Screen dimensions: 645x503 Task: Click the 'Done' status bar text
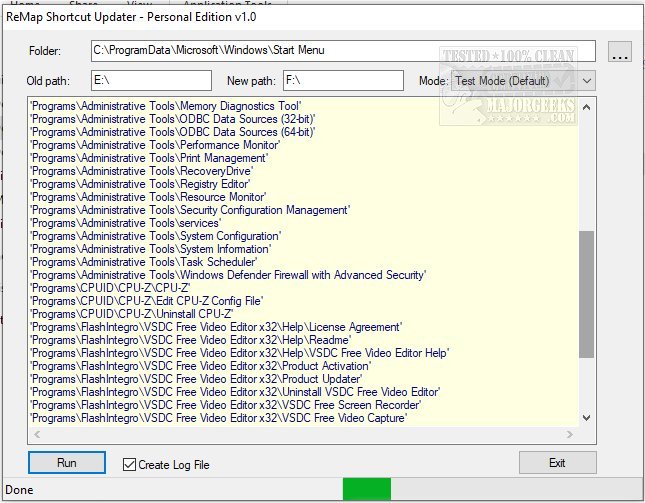click(x=19, y=490)
